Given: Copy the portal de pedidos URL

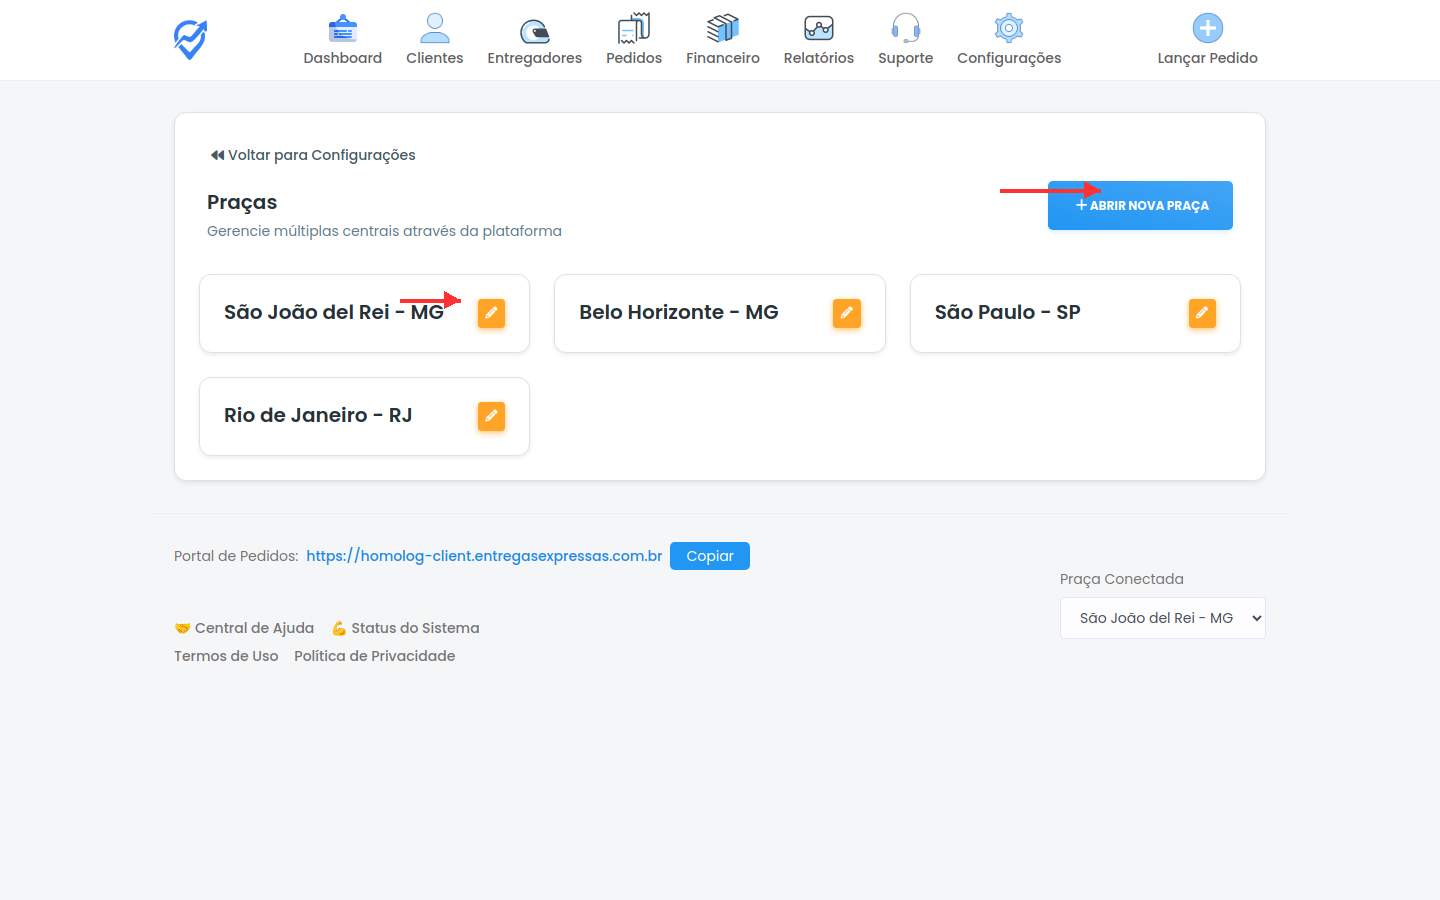Looking at the screenshot, I should (709, 556).
